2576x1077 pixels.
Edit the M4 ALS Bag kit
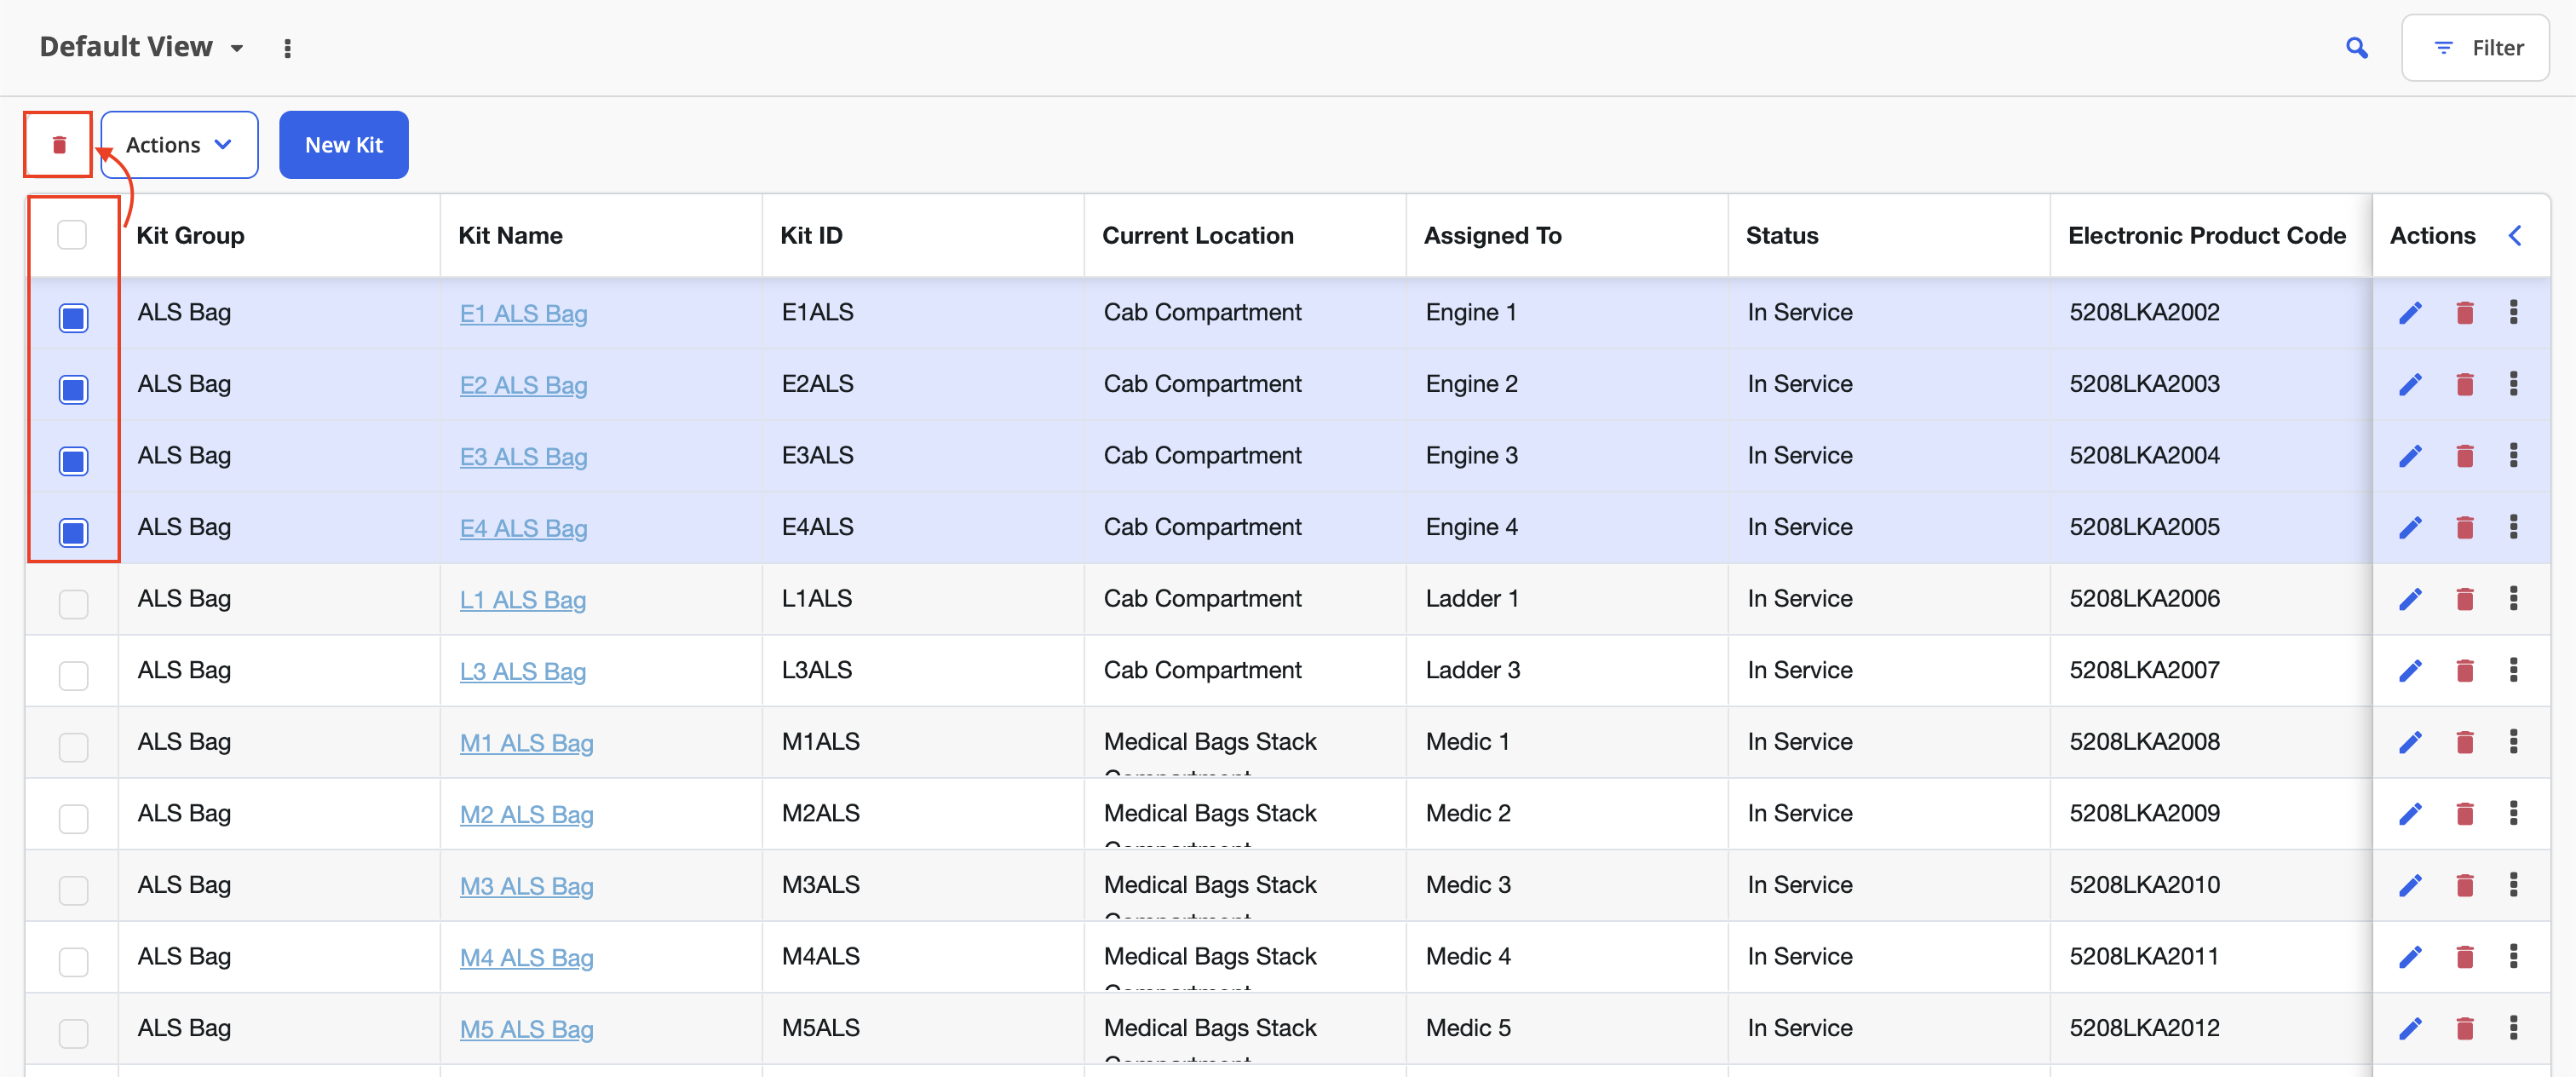[x=2410, y=957]
